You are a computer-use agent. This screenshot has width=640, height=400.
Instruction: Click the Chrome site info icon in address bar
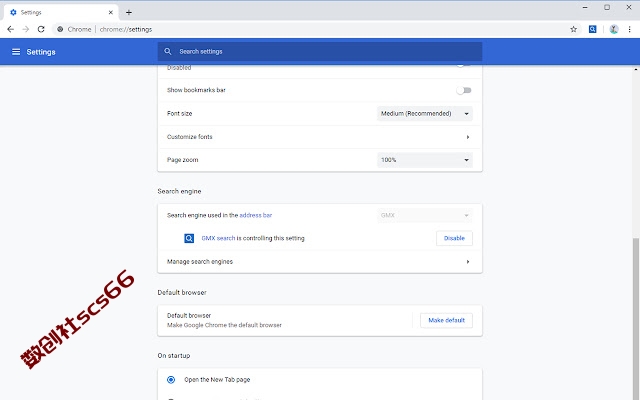(x=60, y=29)
